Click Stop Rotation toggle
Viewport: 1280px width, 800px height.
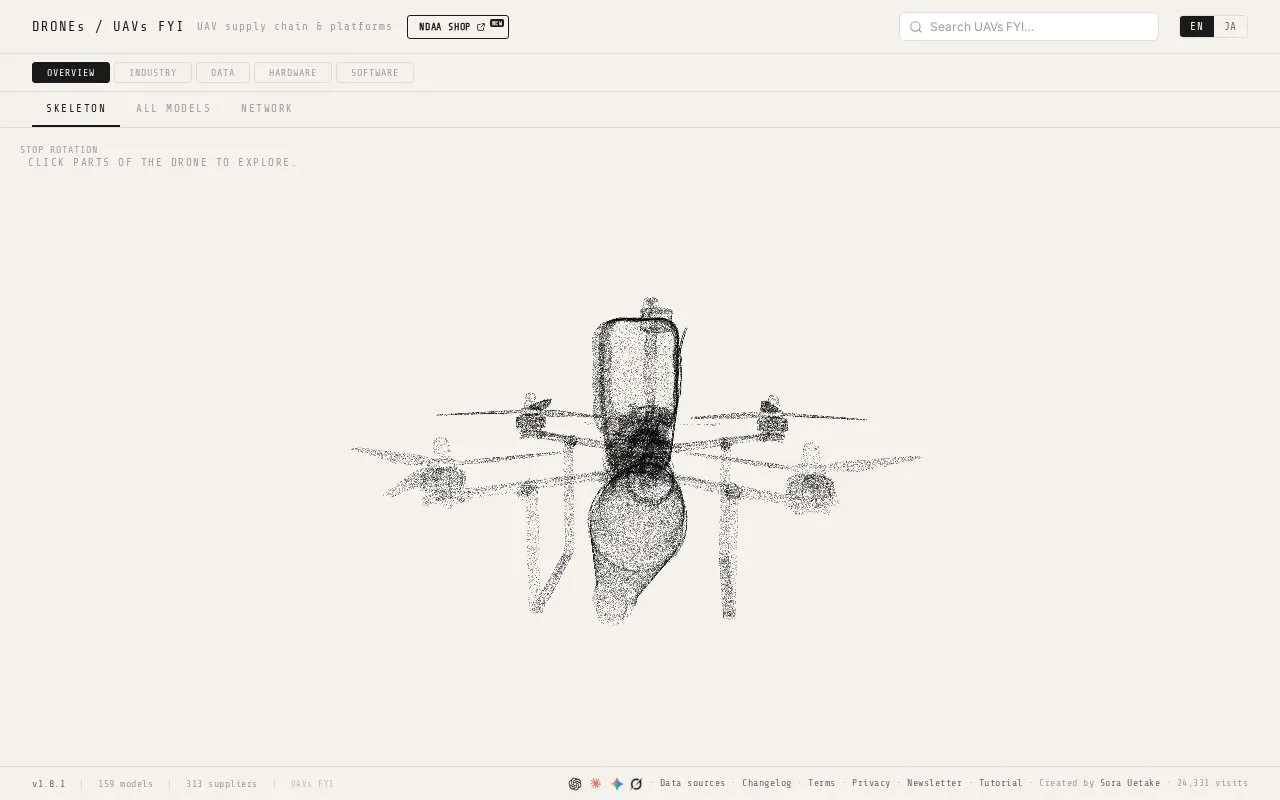[59, 150]
